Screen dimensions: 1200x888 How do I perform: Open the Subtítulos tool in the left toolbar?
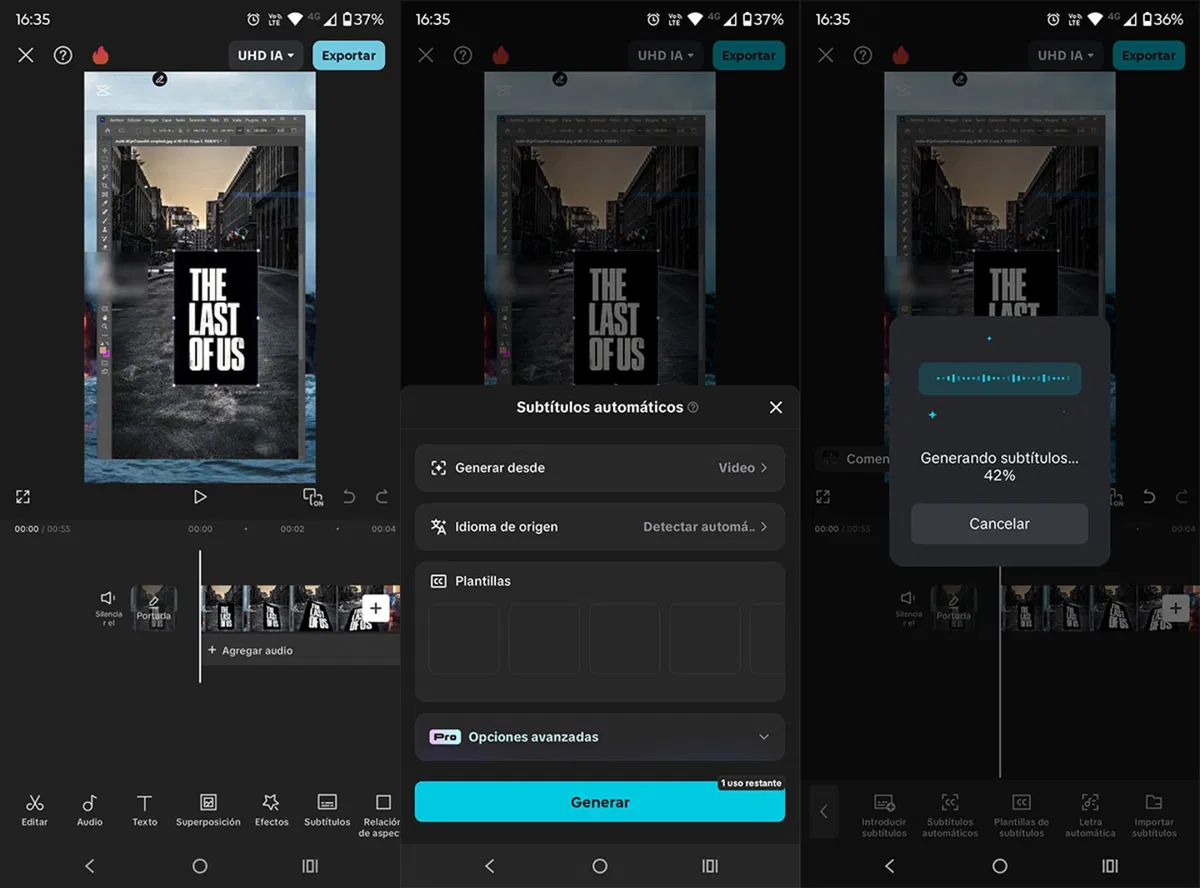point(327,810)
